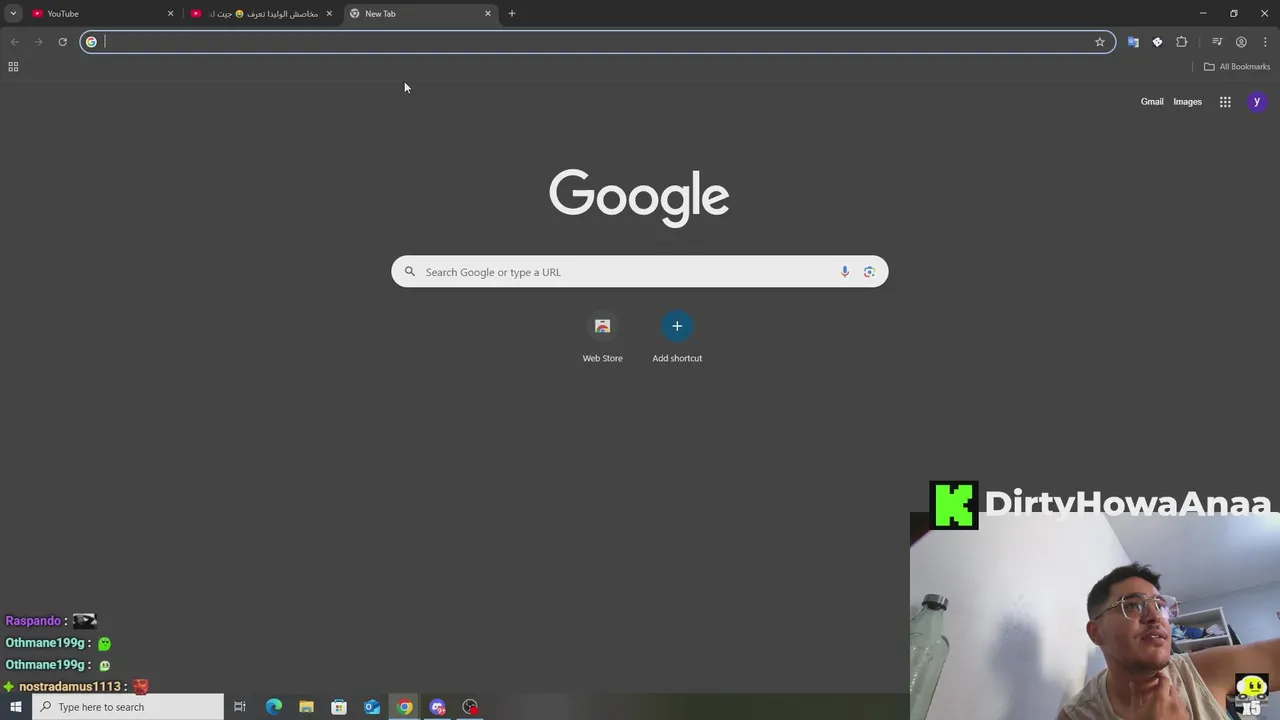The height and width of the screenshot is (720, 1280).
Task: Open the OBS icon on taskbar
Action: click(470, 707)
